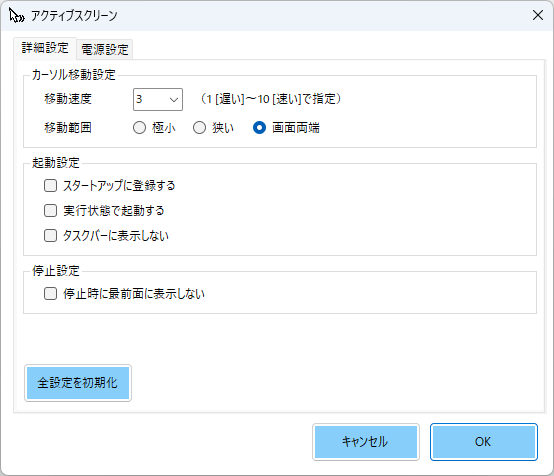The width and height of the screenshot is (554, 476).
Task: Click the 移動速度 value field showing 3
Action: click(x=151, y=99)
